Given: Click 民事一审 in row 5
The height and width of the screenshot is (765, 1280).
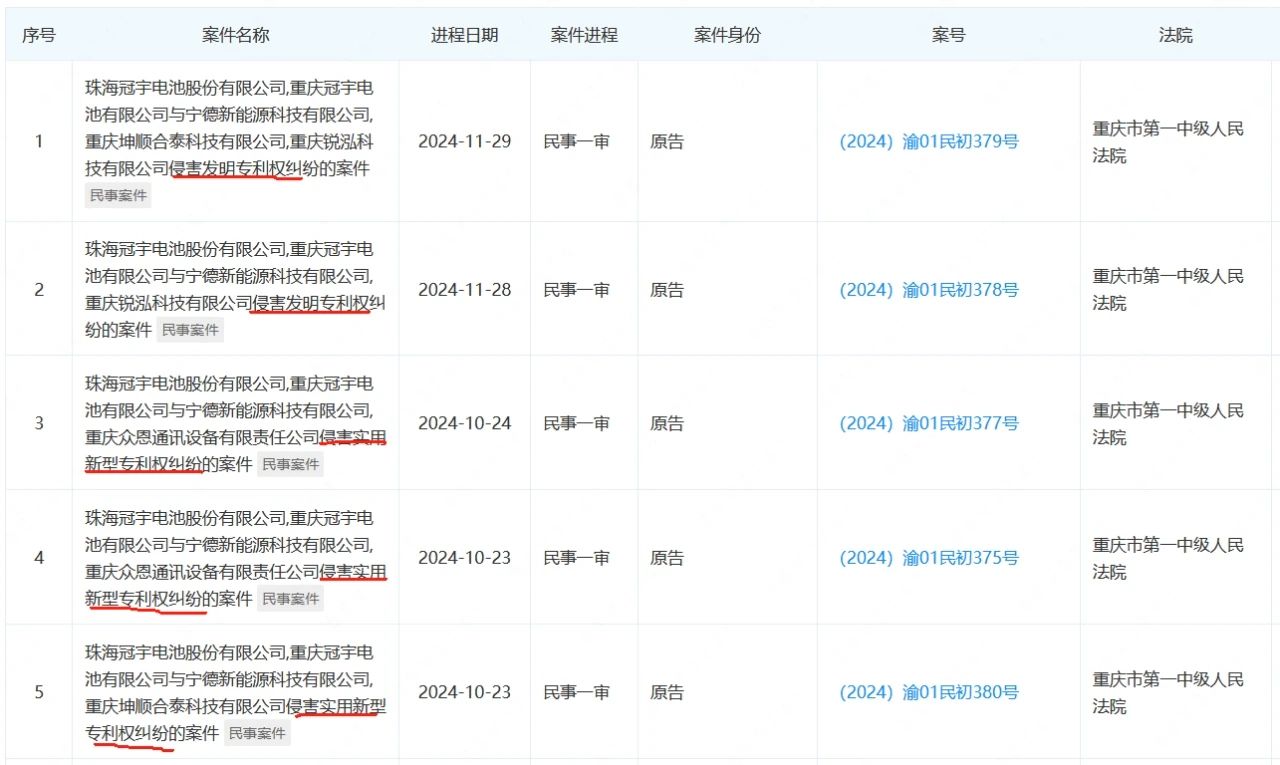Looking at the screenshot, I should 577,692.
